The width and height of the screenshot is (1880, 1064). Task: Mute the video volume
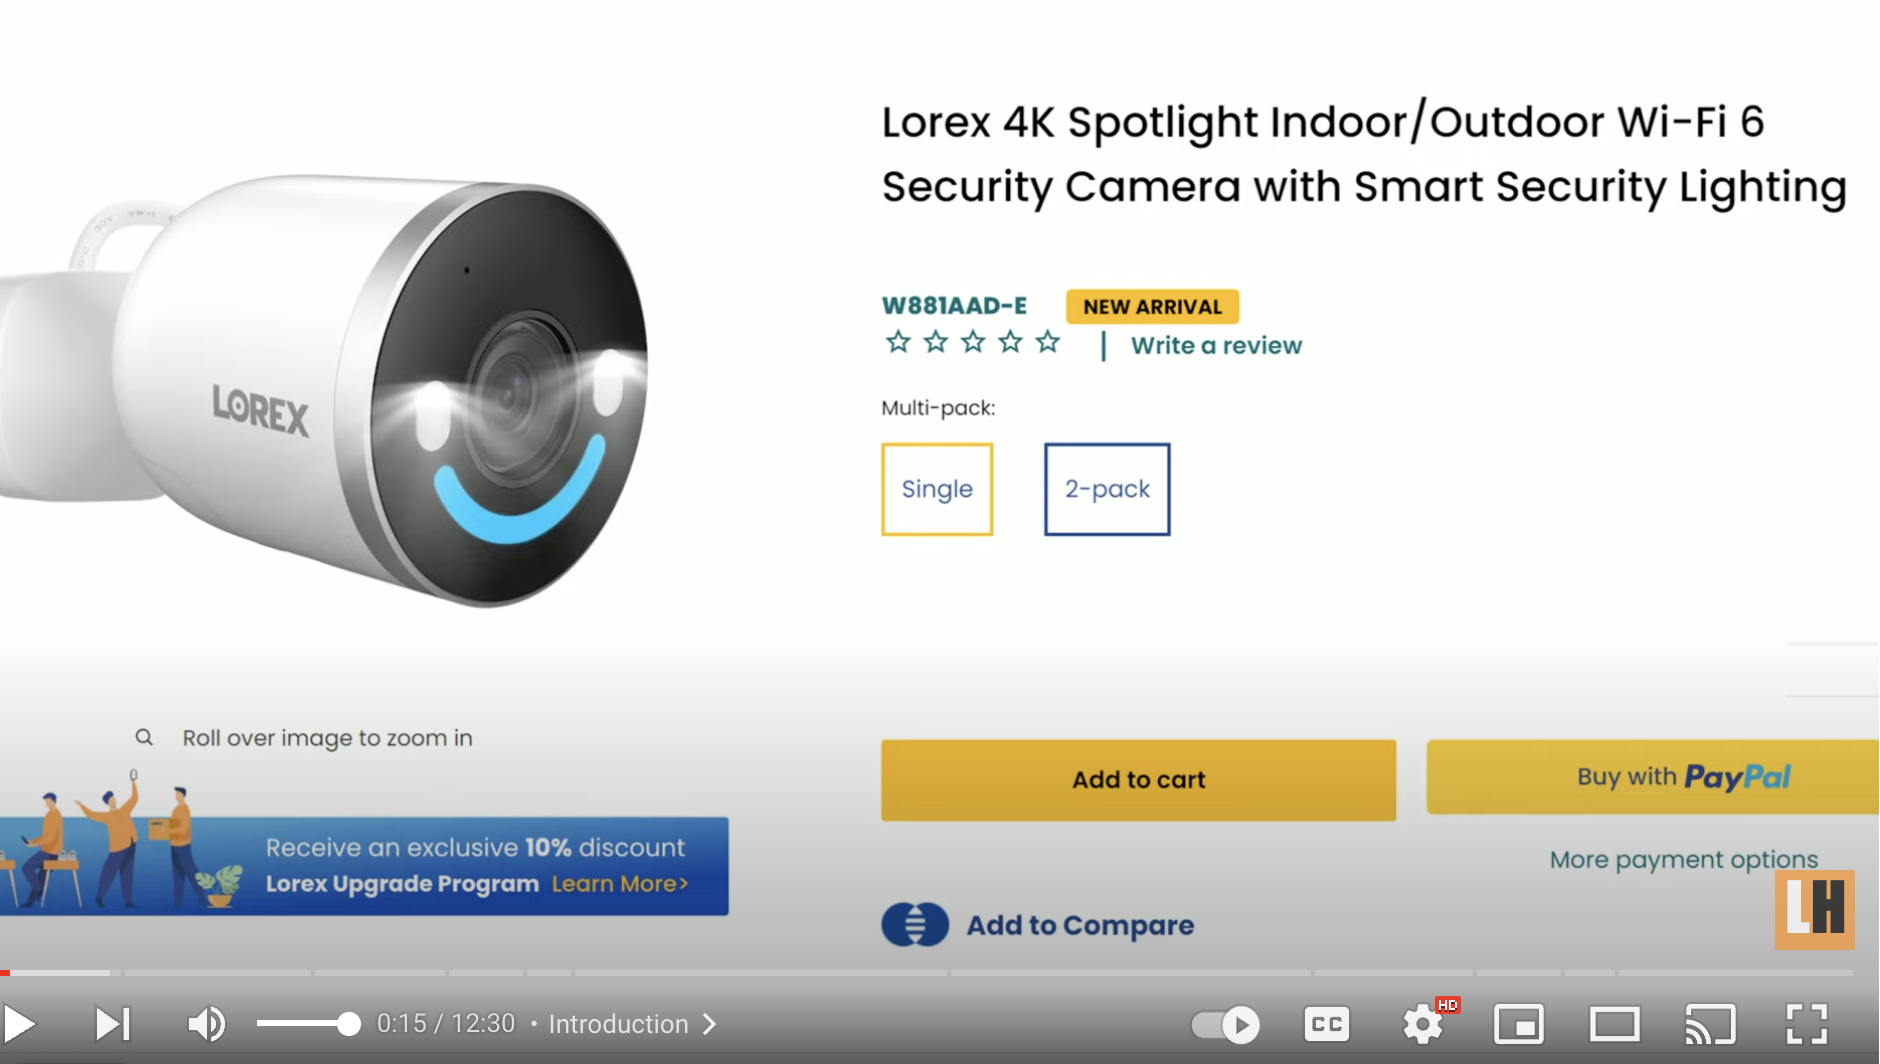(x=207, y=1024)
